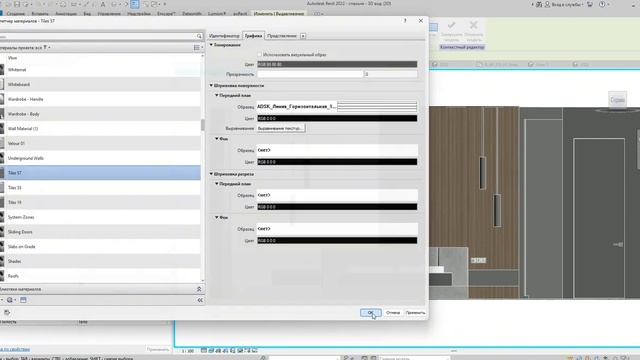This screenshot has height=360, width=640.
Task: Select the Slabs on Grade material
Action: point(100,247)
